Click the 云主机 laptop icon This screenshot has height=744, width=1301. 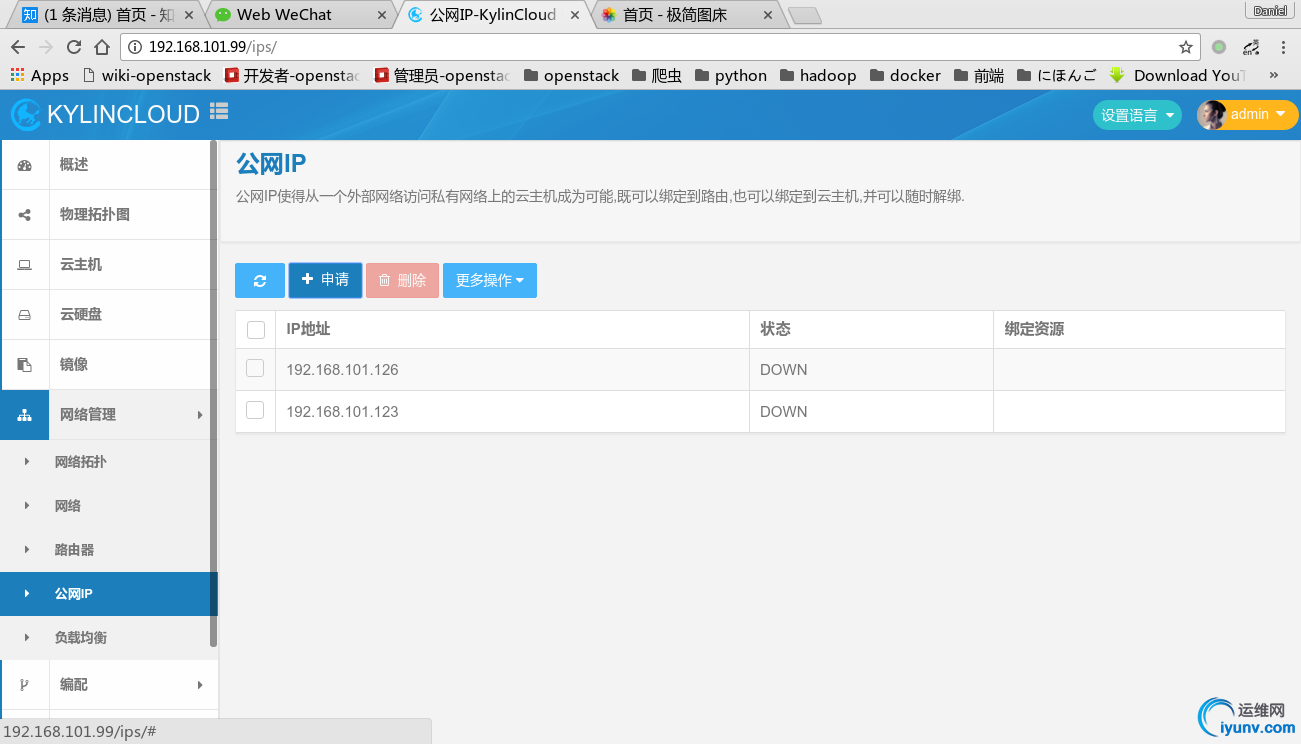click(x=25, y=265)
